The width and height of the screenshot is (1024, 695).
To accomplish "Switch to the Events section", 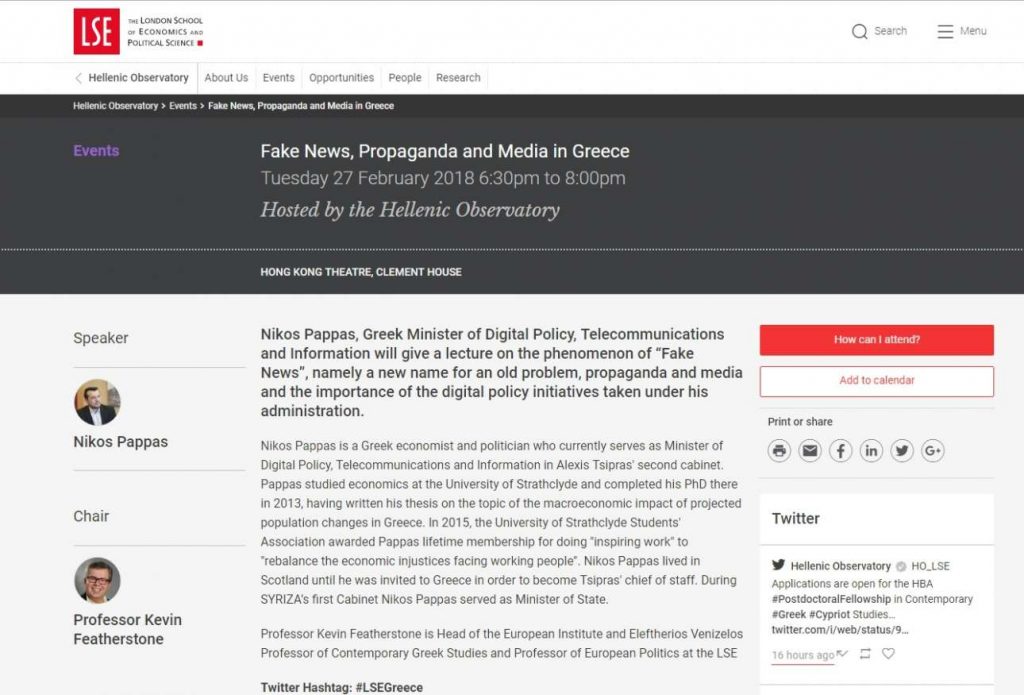I will (278, 77).
